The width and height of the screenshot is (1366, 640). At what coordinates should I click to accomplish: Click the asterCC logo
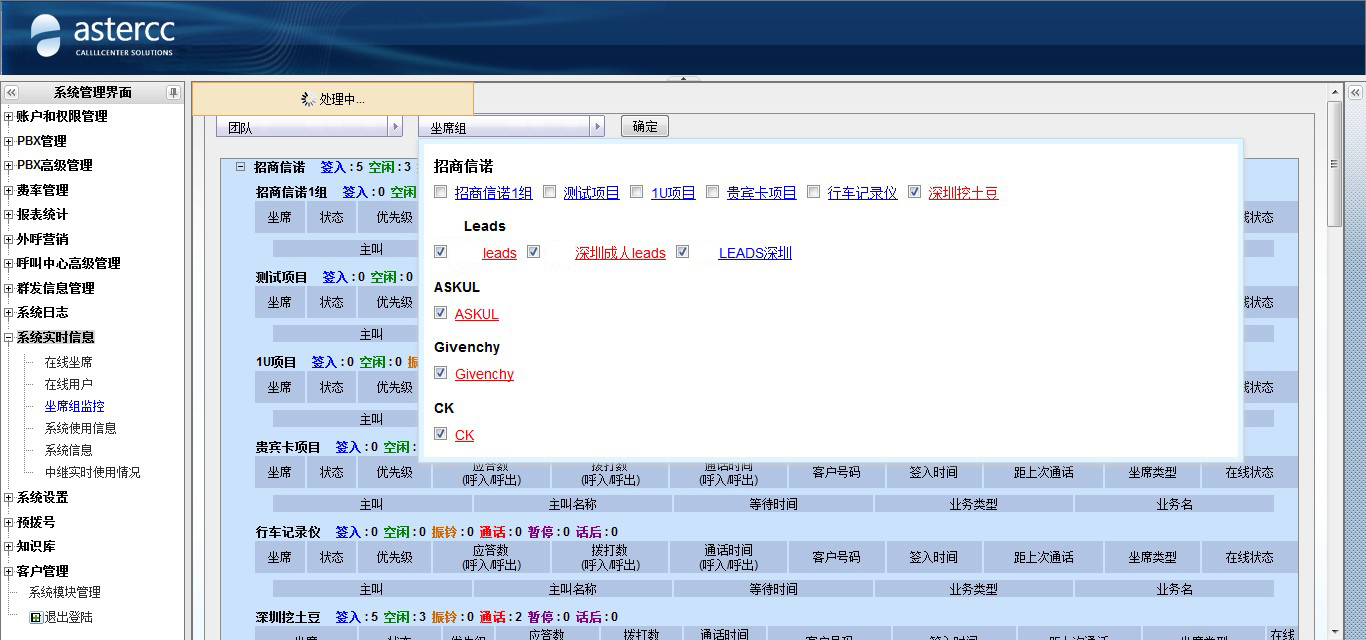pos(102,37)
